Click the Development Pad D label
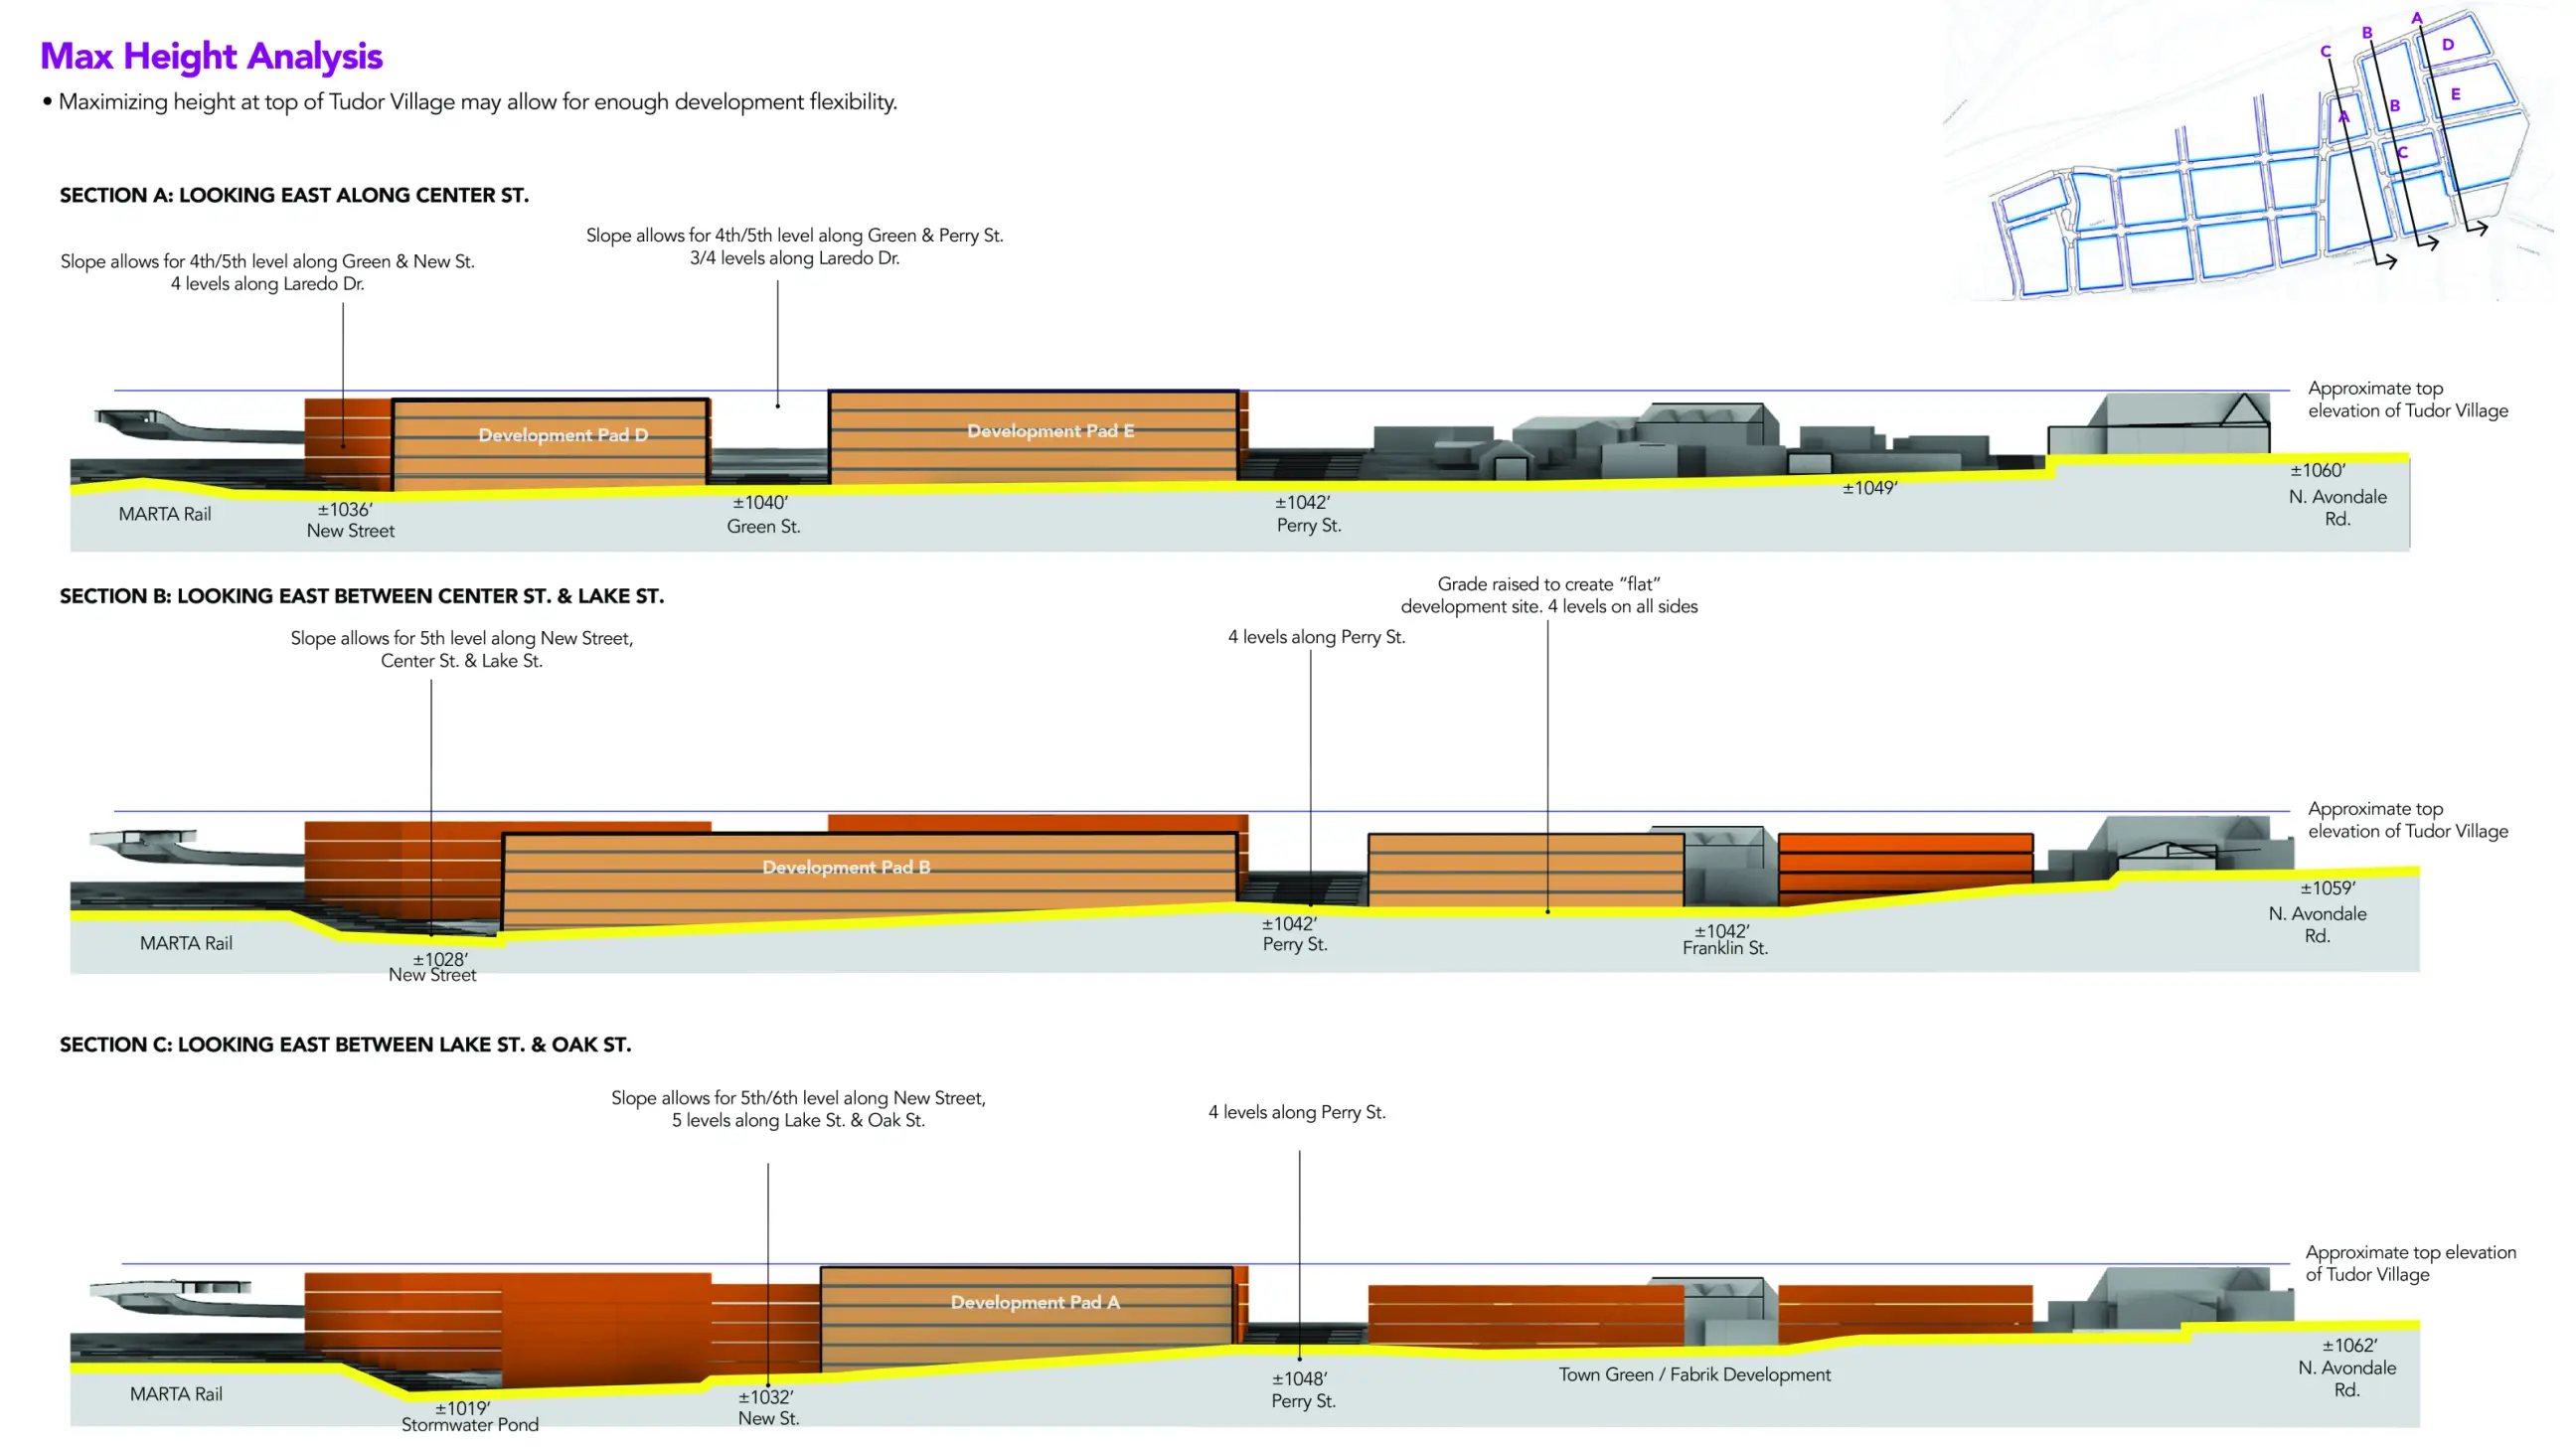The height and width of the screenshot is (1449, 2576). [563, 435]
